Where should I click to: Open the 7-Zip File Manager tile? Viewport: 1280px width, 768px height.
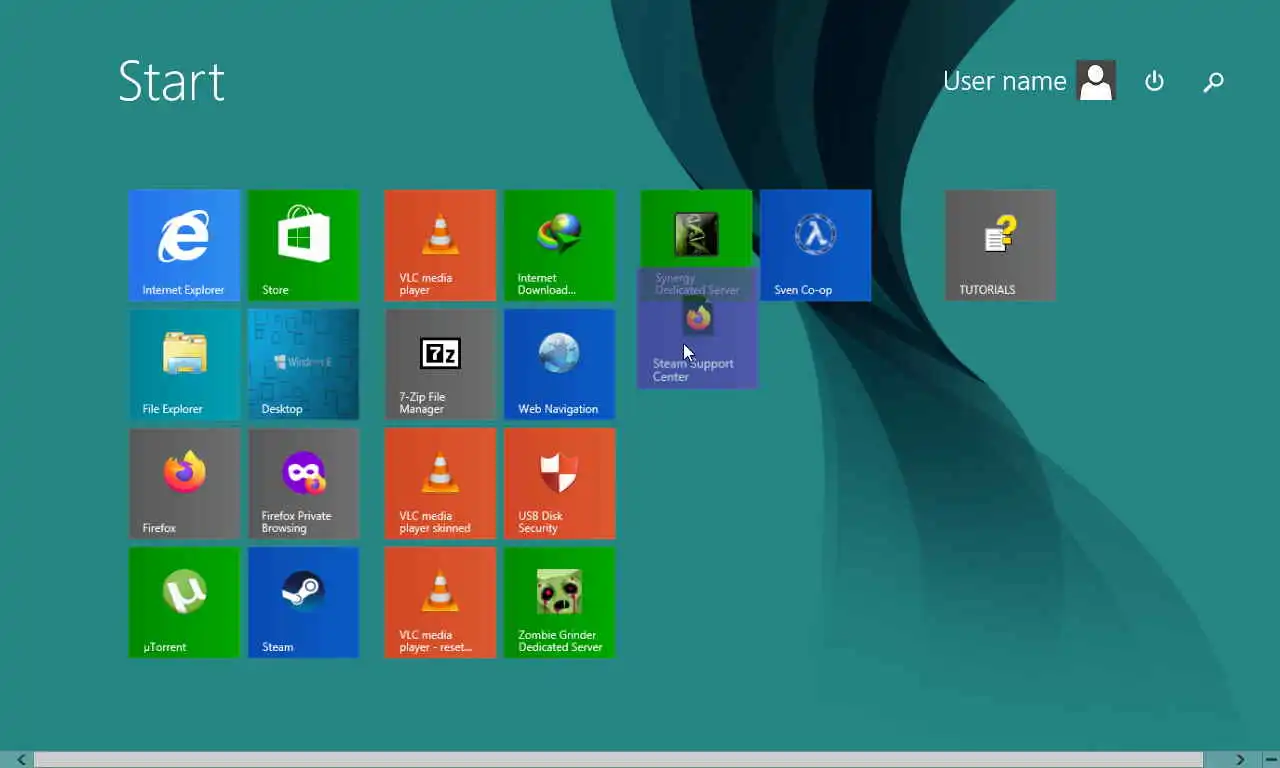point(440,364)
